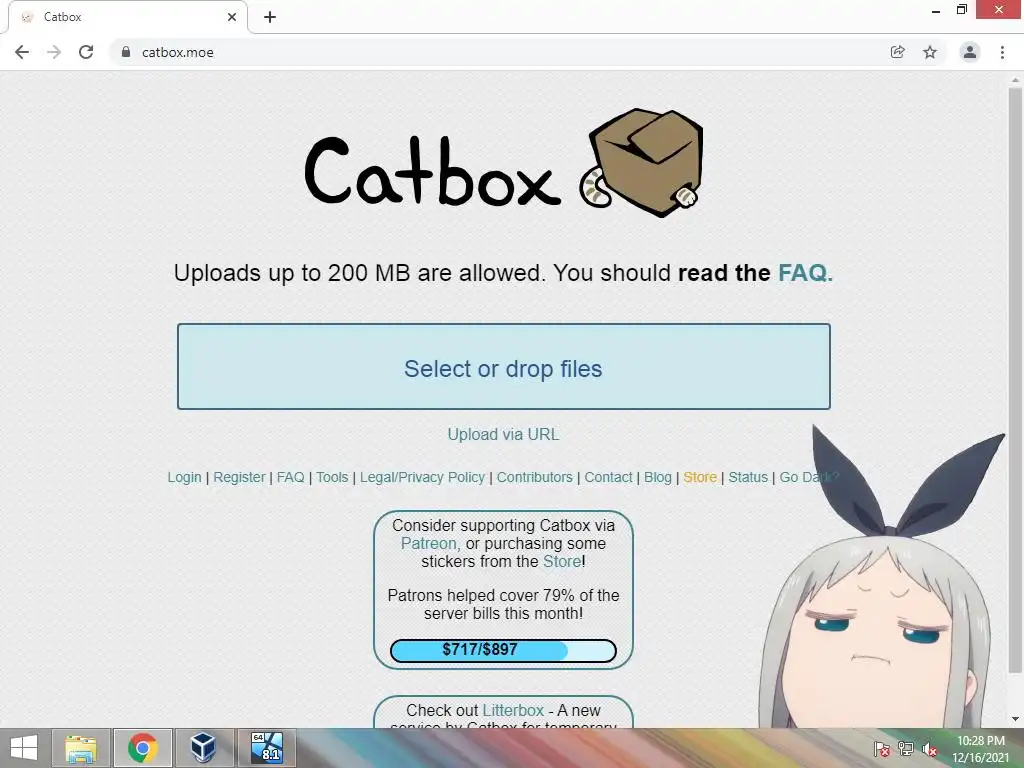This screenshot has width=1024, height=768.
Task: Open the Register link
Action: tap(239, 477)
